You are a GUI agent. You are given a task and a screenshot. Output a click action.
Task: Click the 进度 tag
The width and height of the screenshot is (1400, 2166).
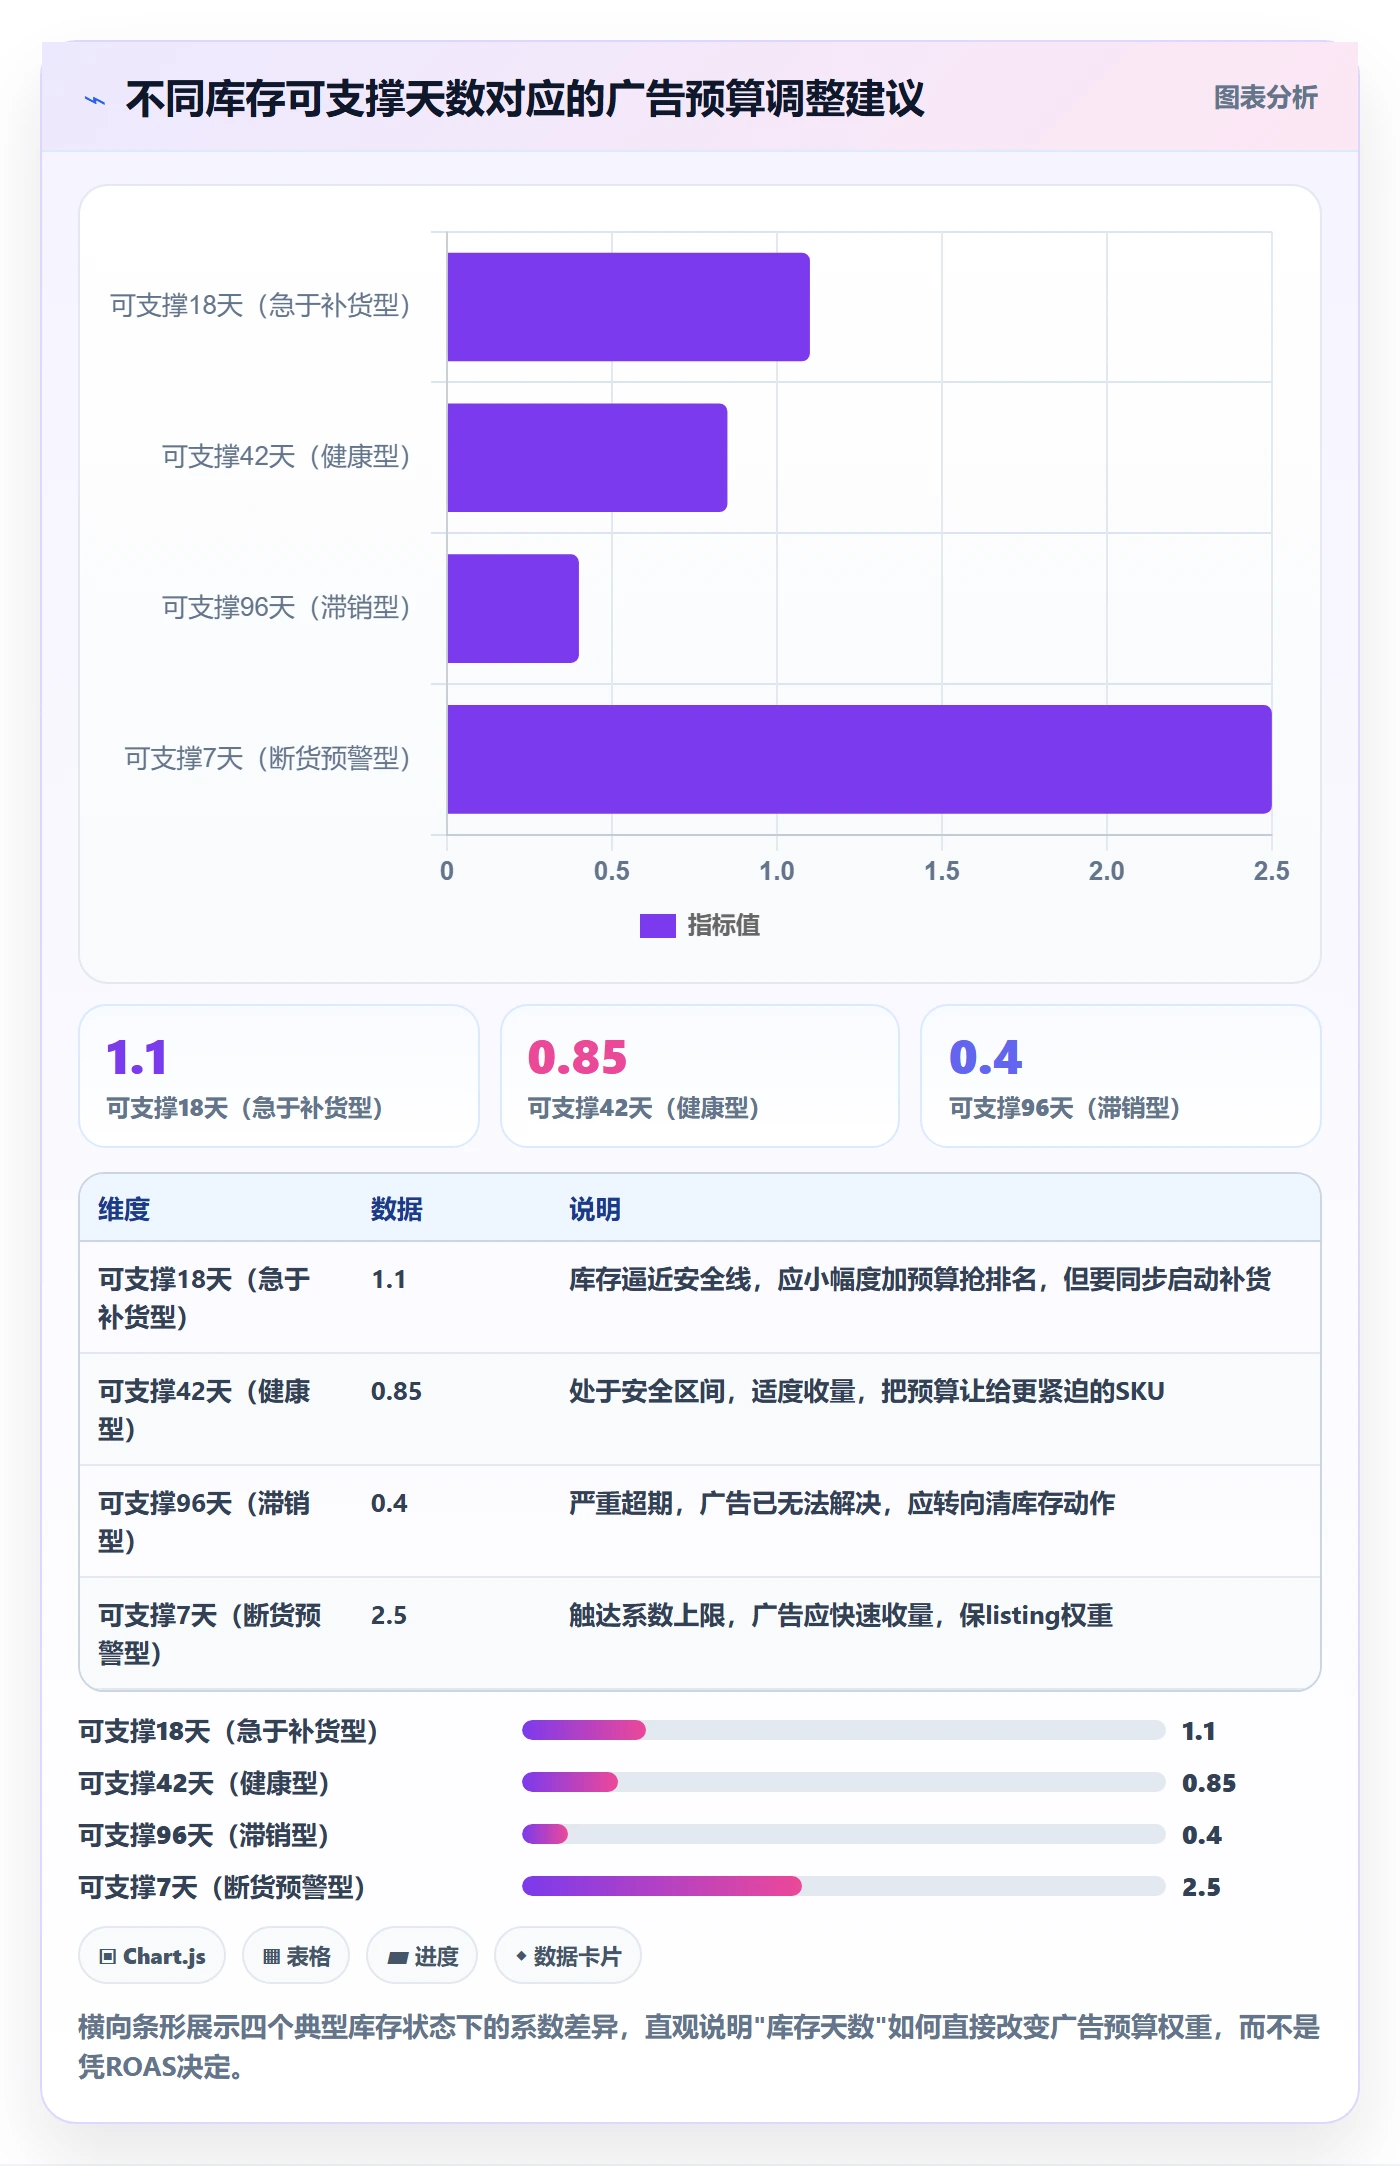pyautogui.click(x=422, y=1956)
